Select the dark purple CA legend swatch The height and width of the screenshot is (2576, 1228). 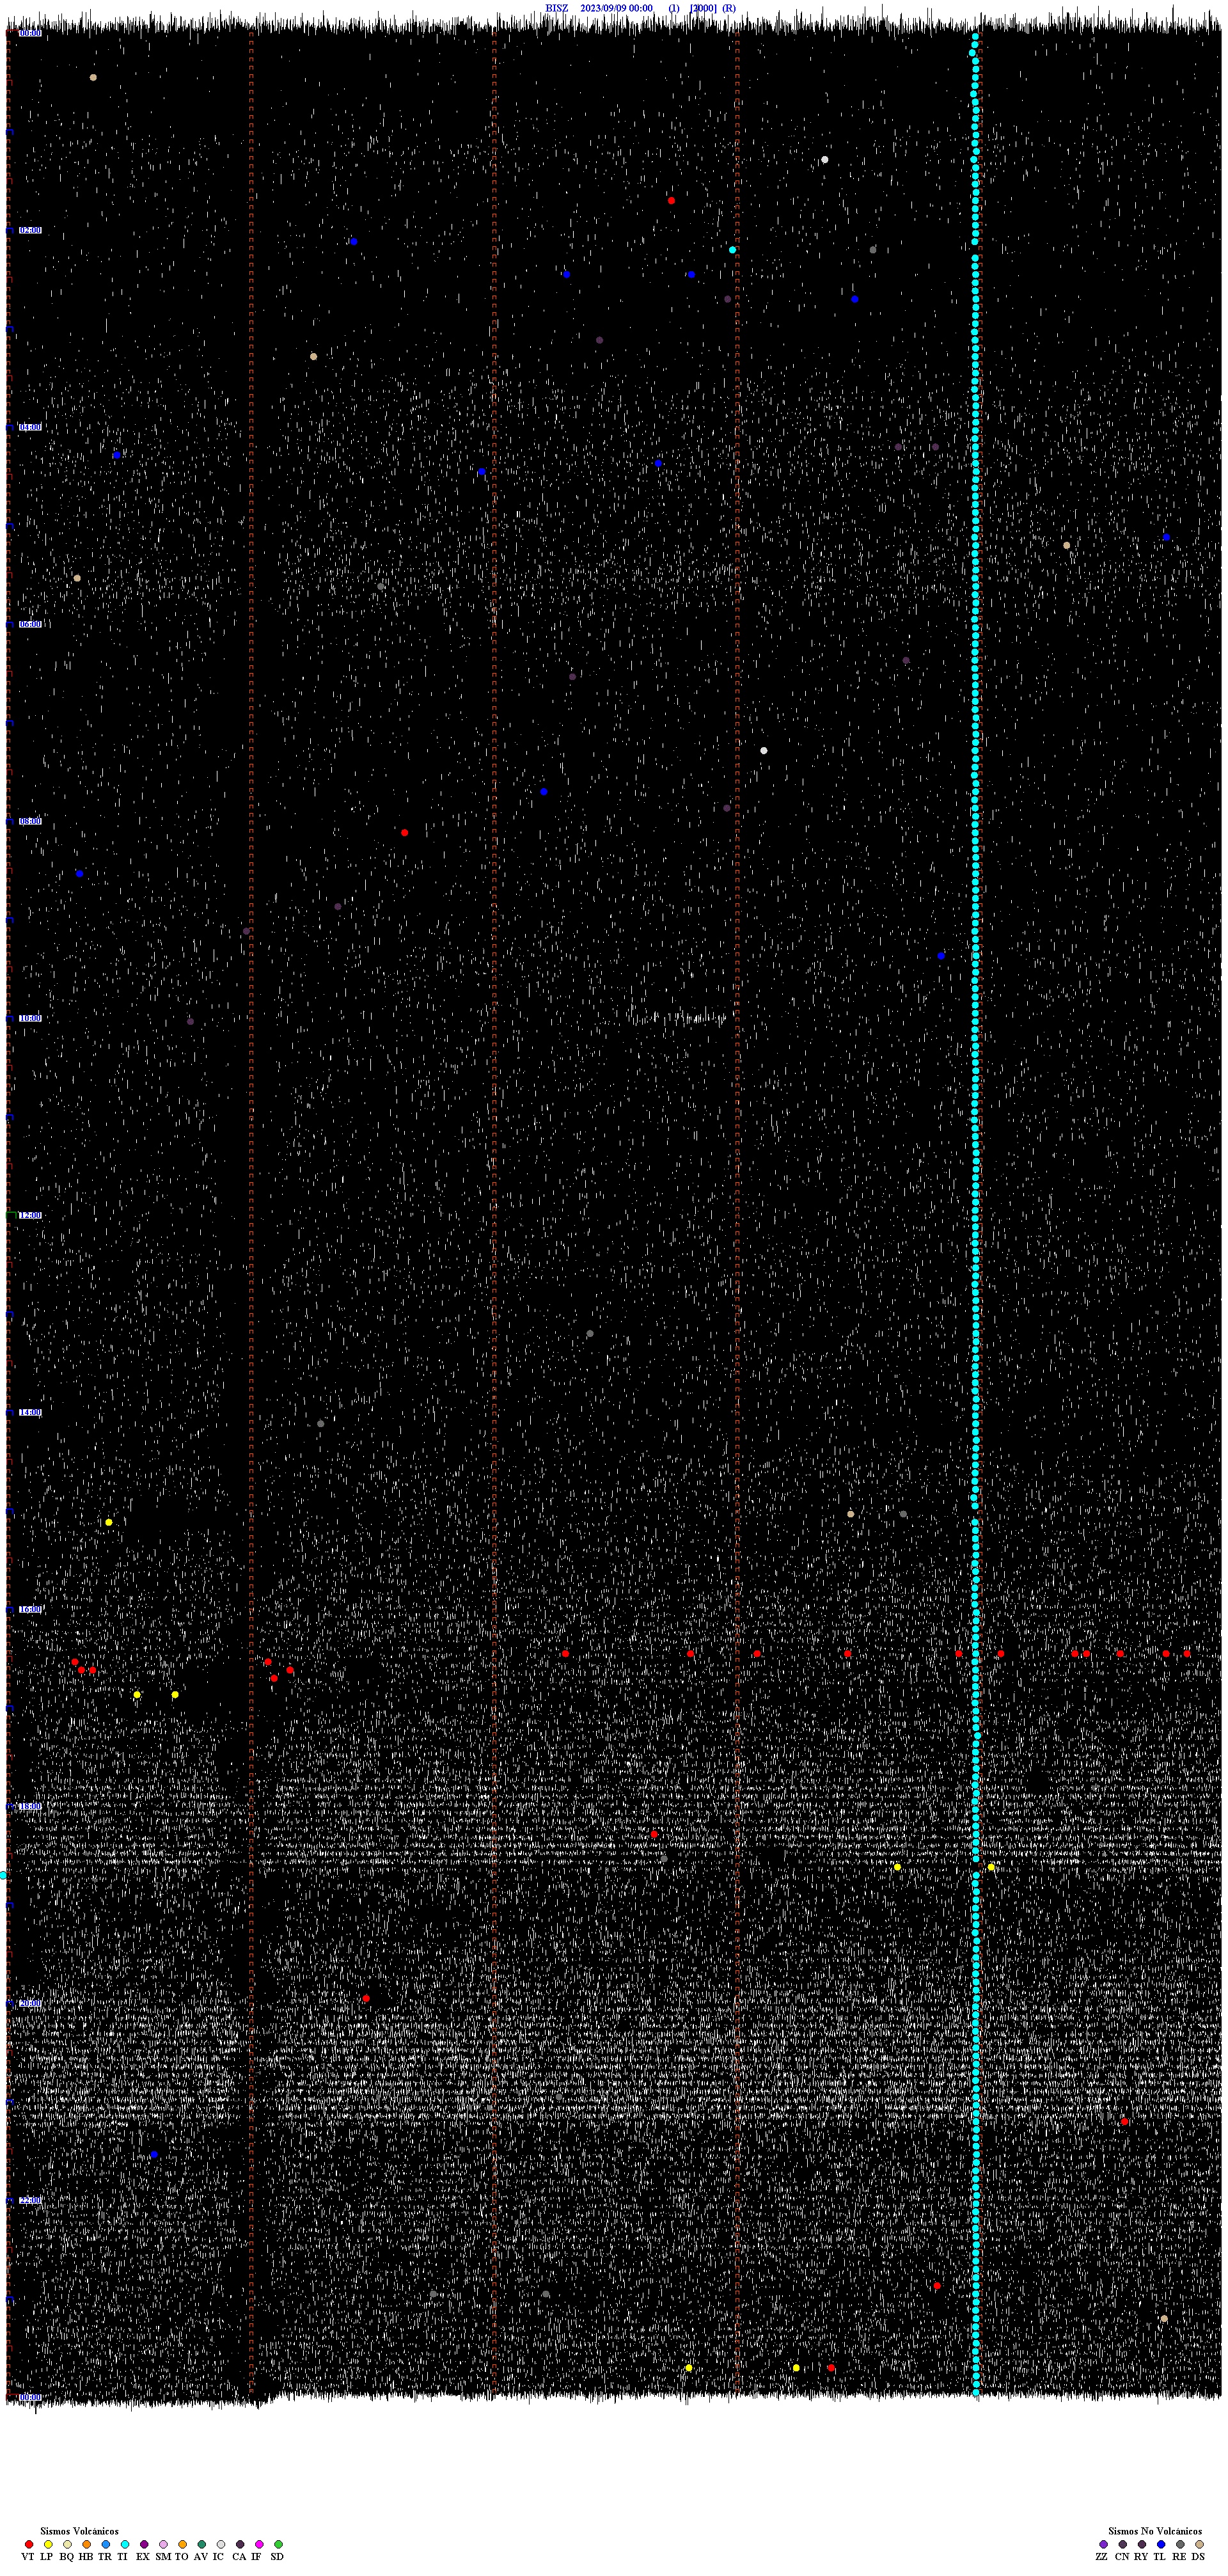[240, 2544]
